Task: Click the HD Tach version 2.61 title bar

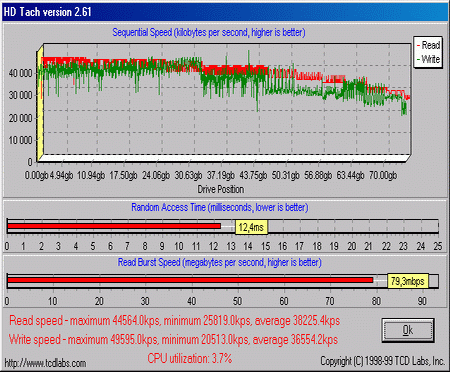Action: click(x=225, y=12)
